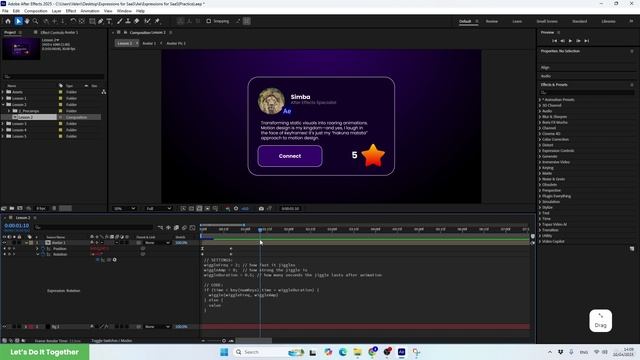Expand the Assets folder in Project panel

point(3,92)
